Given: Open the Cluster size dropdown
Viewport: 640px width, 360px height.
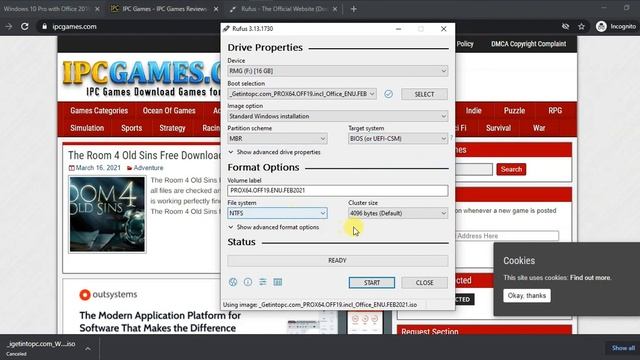Looking at the screenshot, I should tap(398, 213).
